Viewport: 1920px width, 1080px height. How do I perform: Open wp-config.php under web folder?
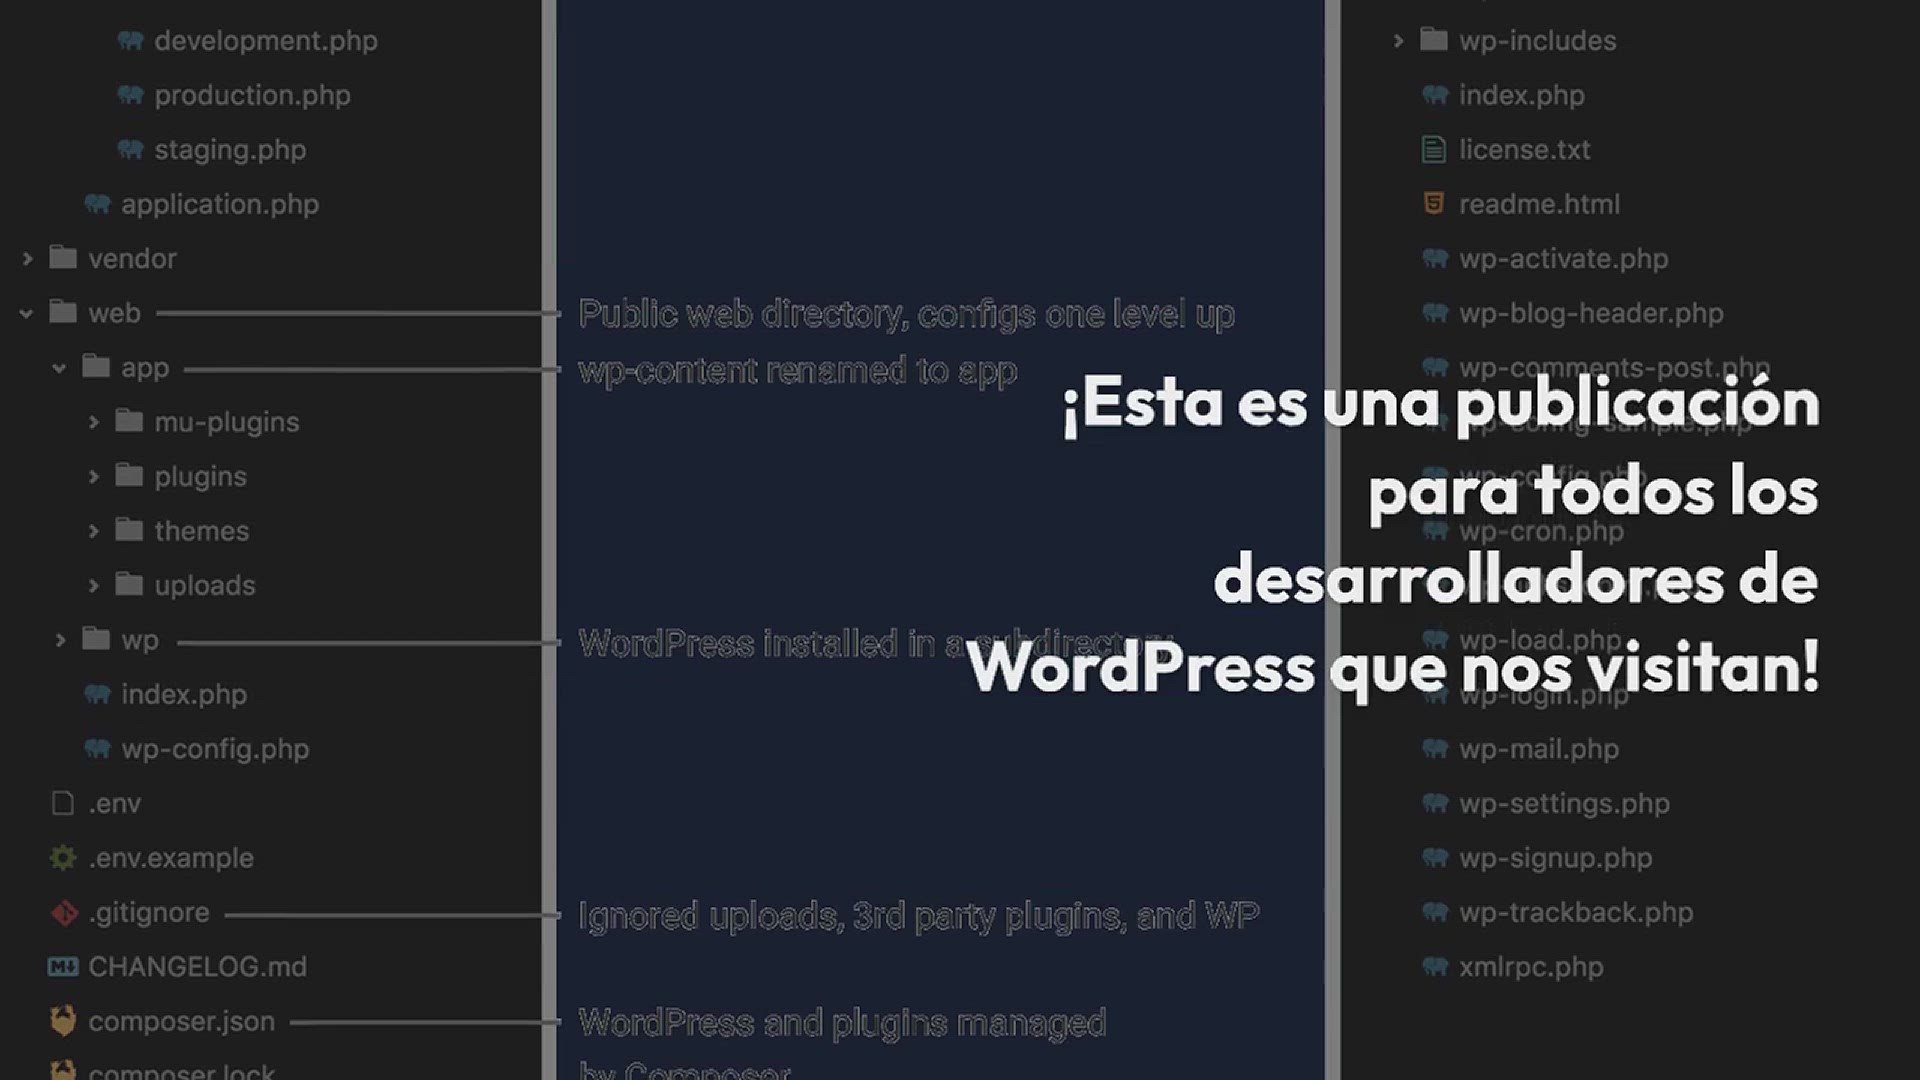(x=215, y=749)
